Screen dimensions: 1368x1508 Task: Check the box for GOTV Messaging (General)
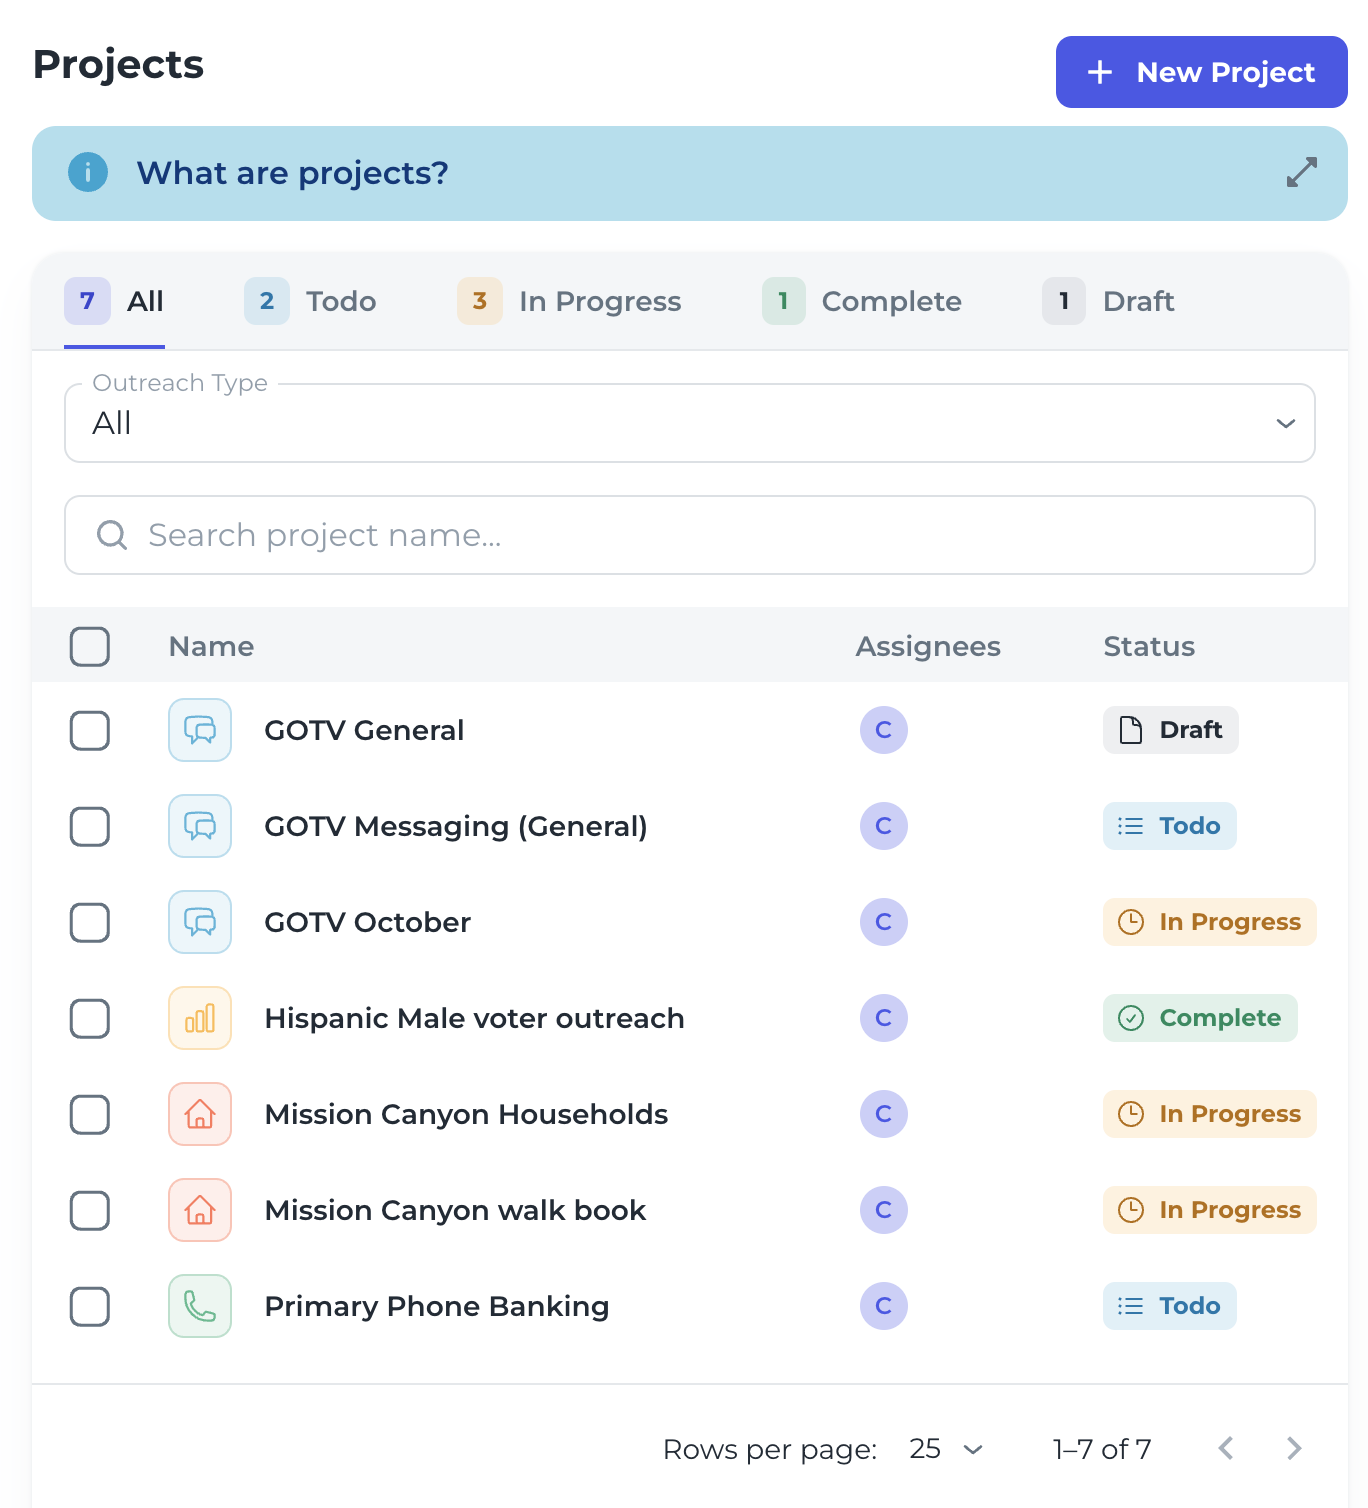pyautogui.click(x=90, y=827)
